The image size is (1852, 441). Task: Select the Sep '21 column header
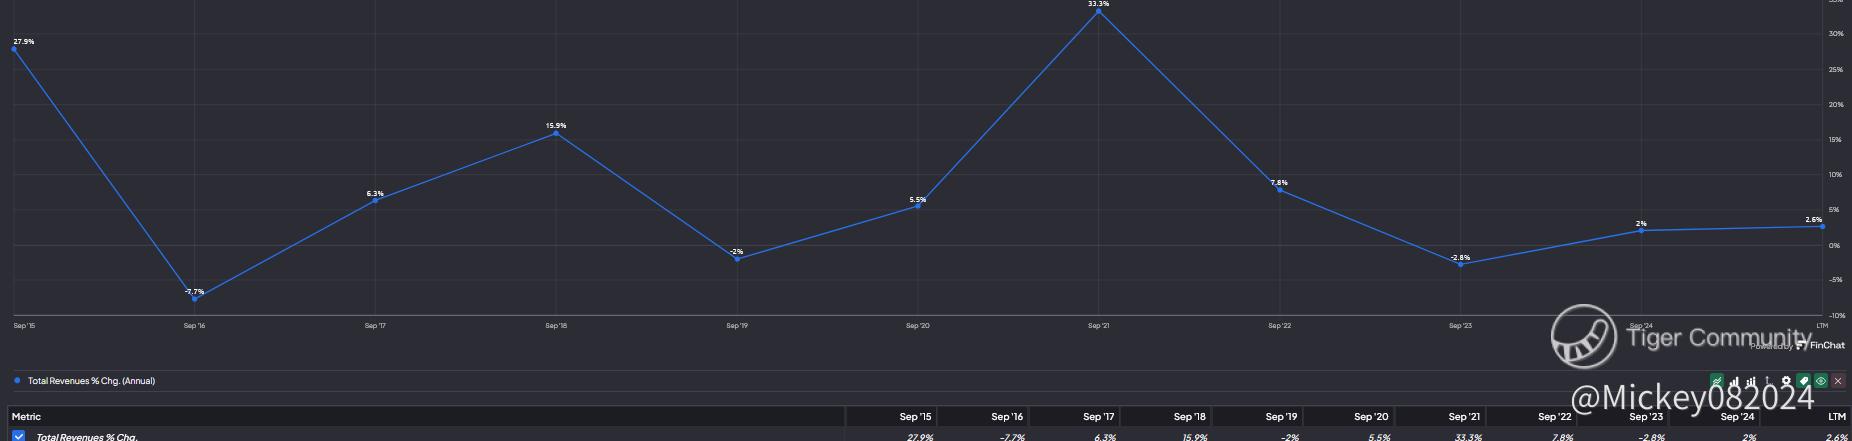tap(1464, 417)
